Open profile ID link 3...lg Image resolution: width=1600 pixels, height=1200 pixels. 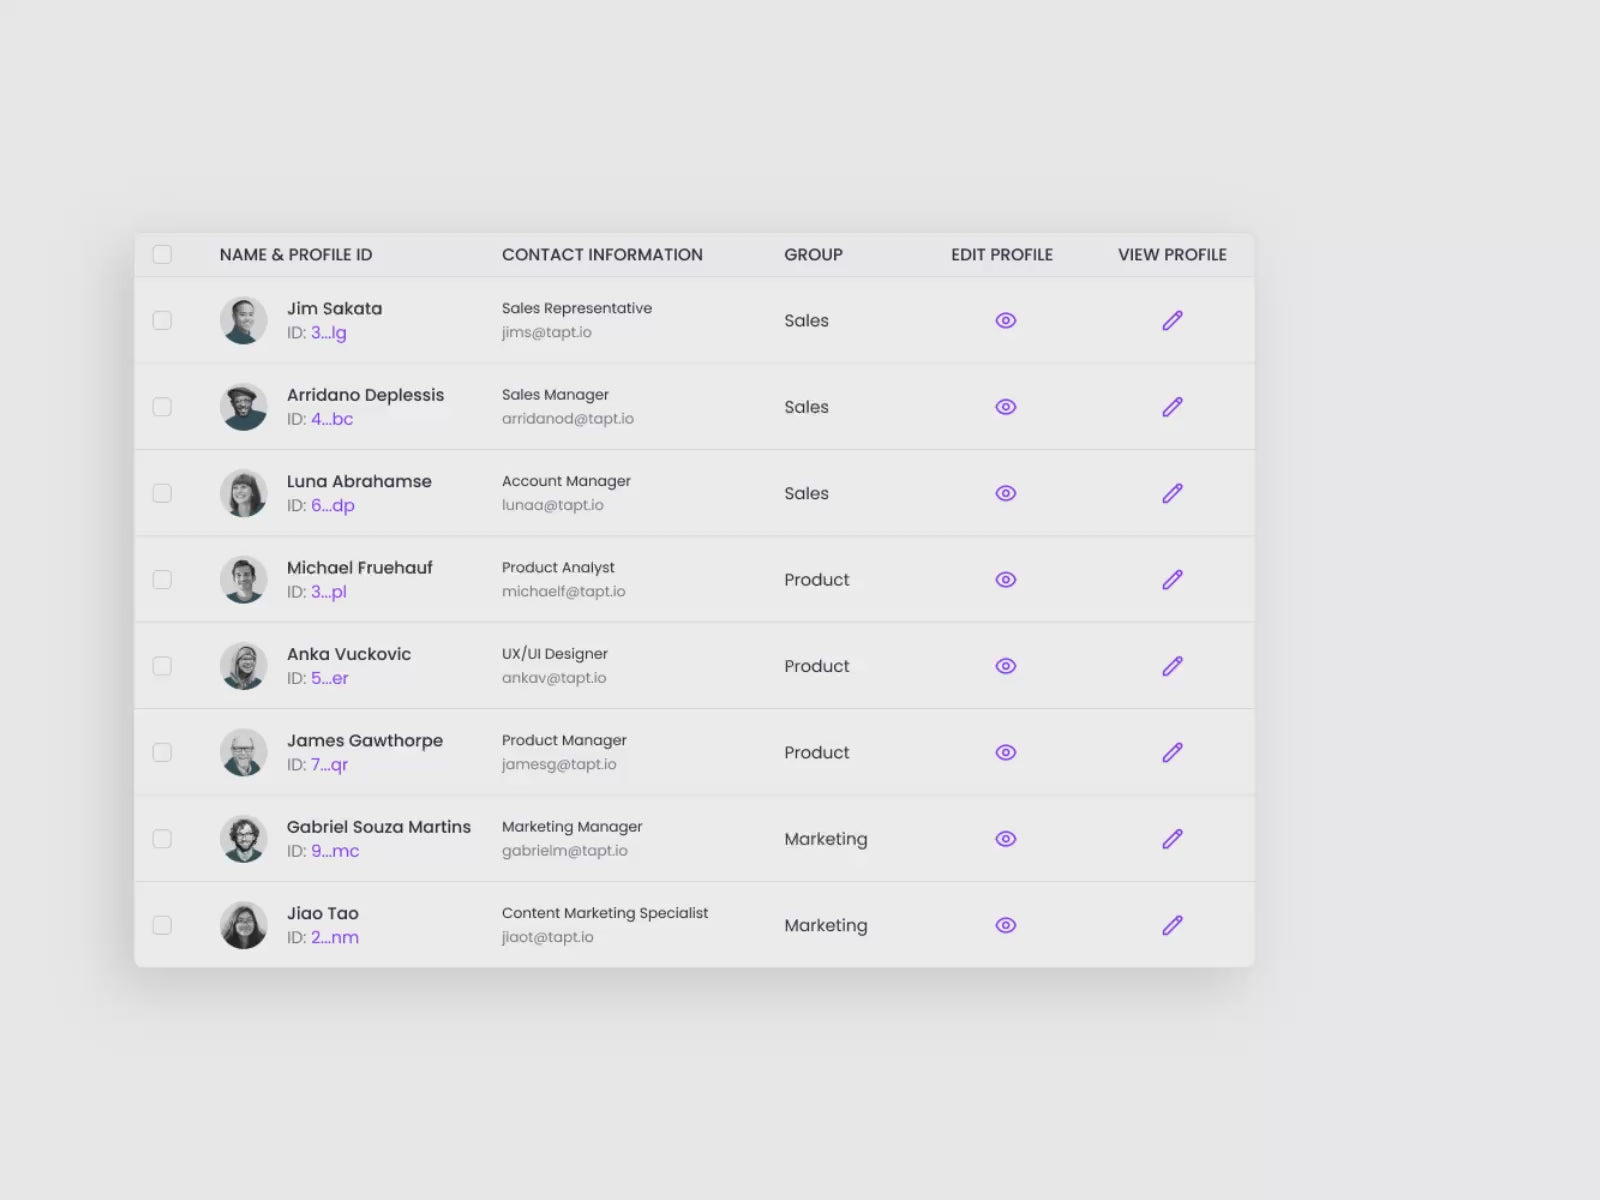(x=328, y=333)
